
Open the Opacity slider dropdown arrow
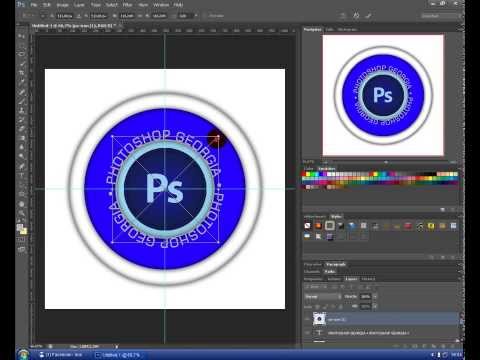coord(375,296)
